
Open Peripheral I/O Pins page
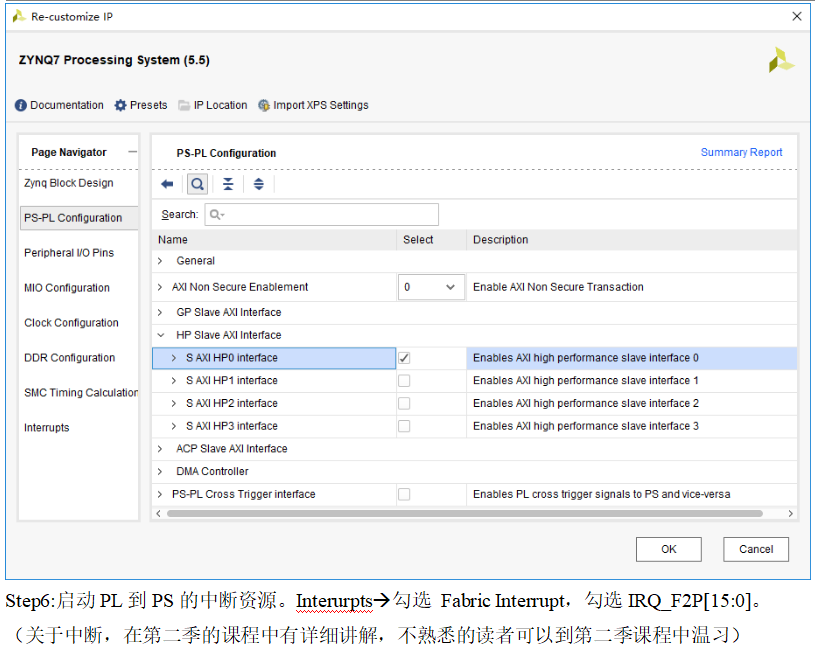click(69, 253)
